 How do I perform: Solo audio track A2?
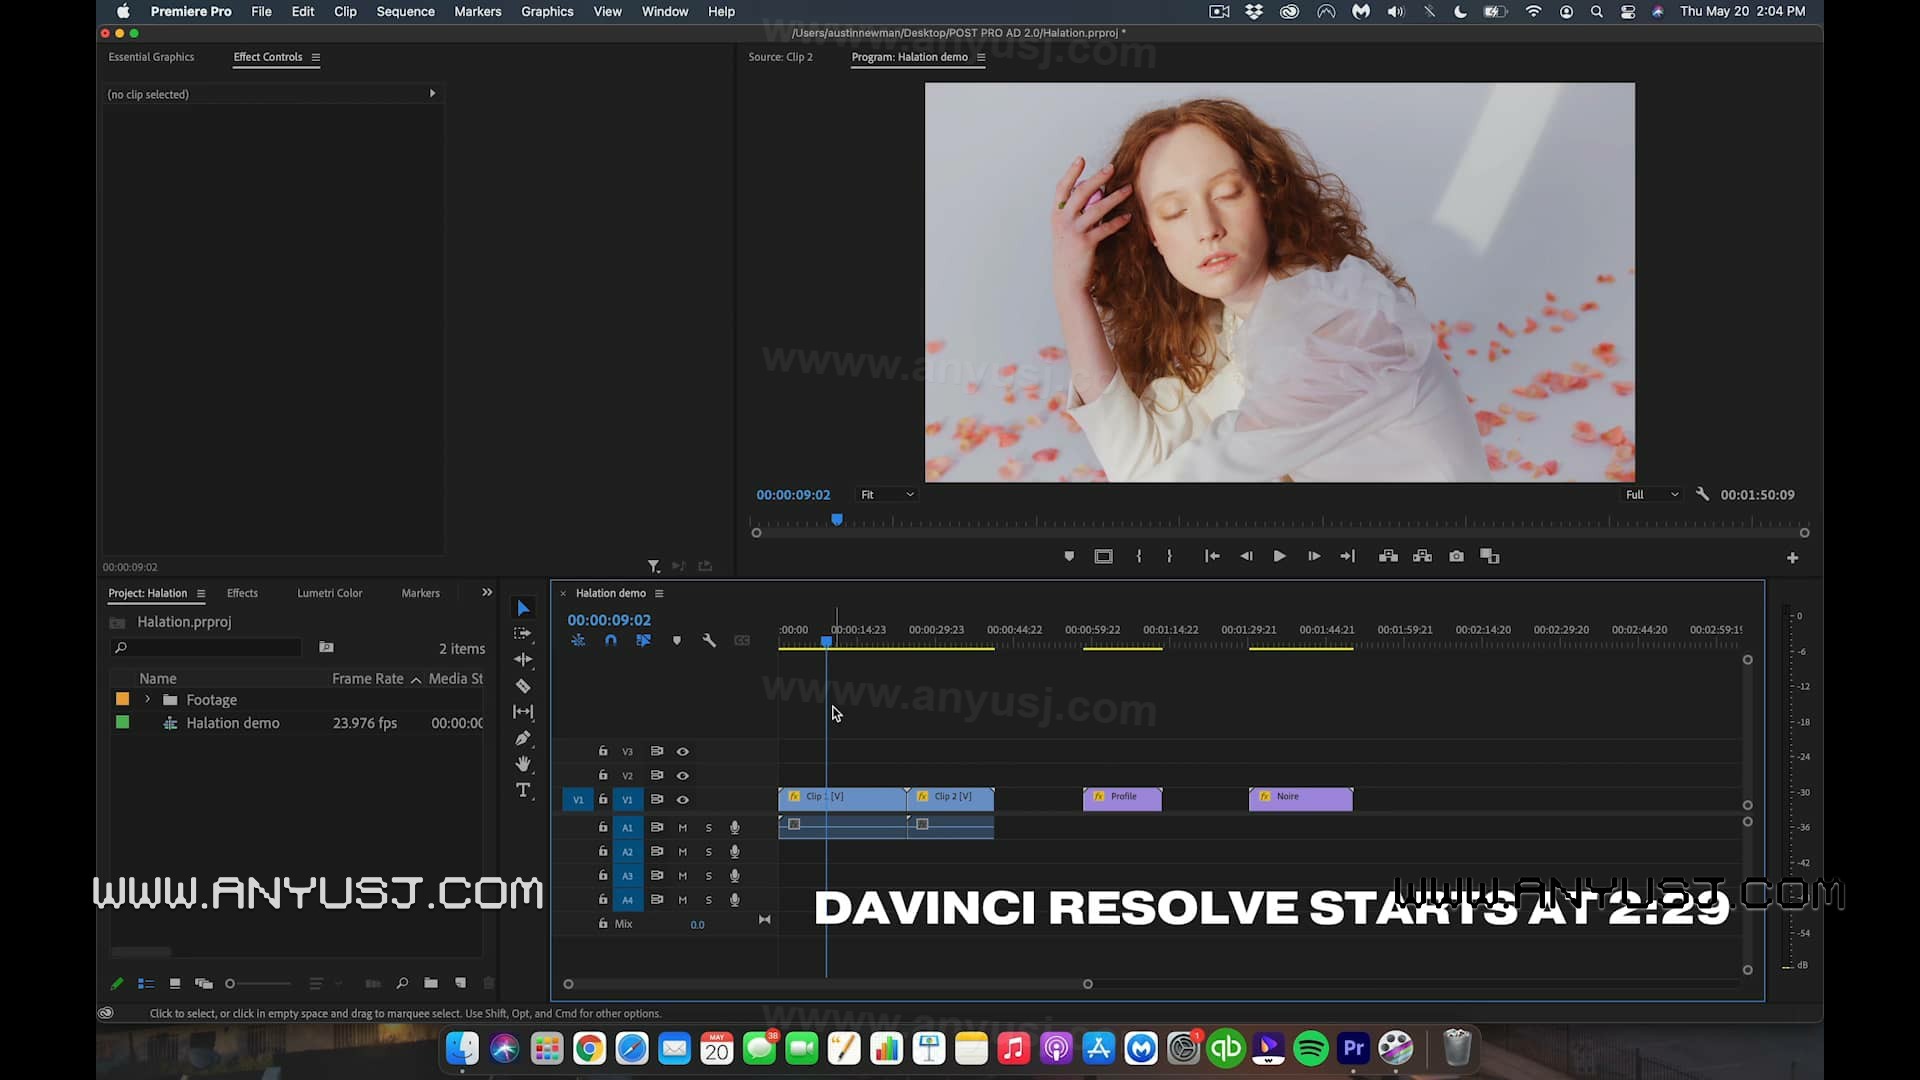click(x=709, y=851)
